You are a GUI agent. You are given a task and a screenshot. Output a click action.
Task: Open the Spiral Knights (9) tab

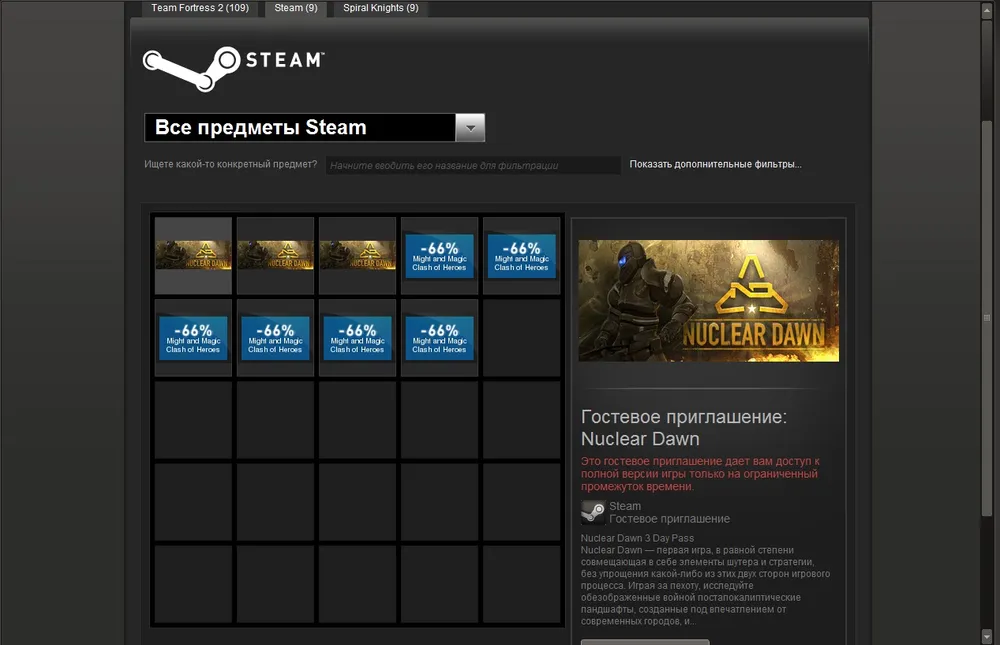pyautogui.click(x=381, y=8)
